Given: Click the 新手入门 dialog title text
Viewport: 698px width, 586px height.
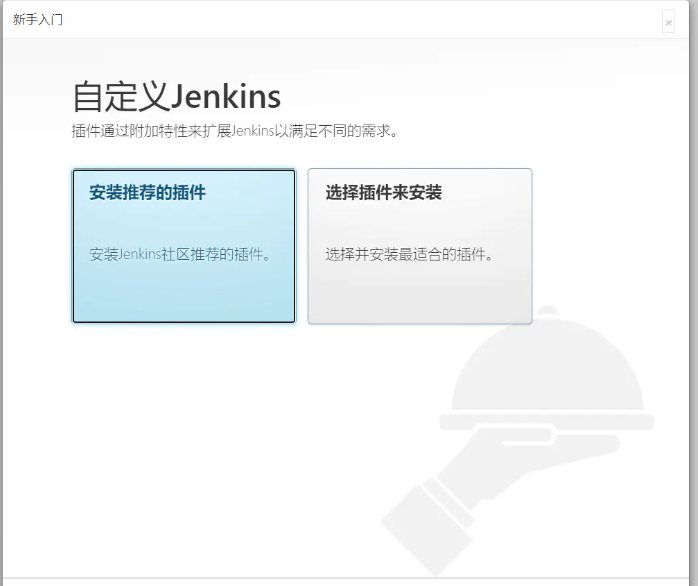Looking at the screenshot, I should coord(38,20).
